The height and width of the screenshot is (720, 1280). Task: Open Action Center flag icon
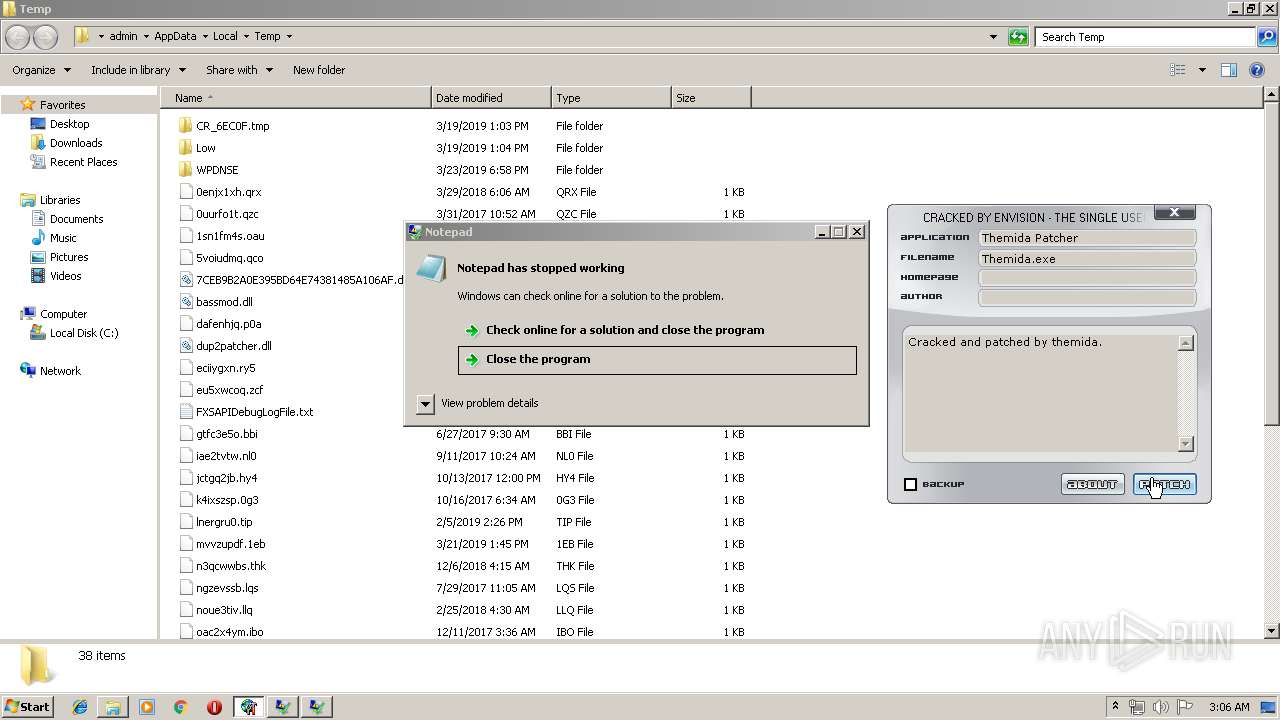point(1185,707)
